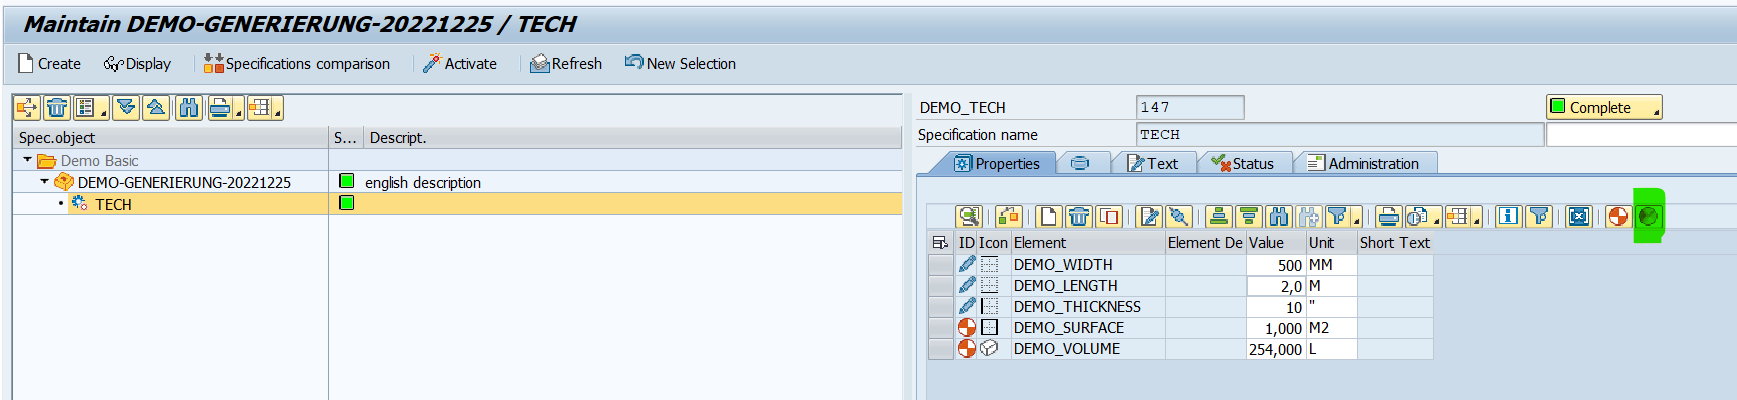Click the sort ascending icon in the properties toolbar
The height and width of the screenshot is (400, 1737).
(1218, 216)
